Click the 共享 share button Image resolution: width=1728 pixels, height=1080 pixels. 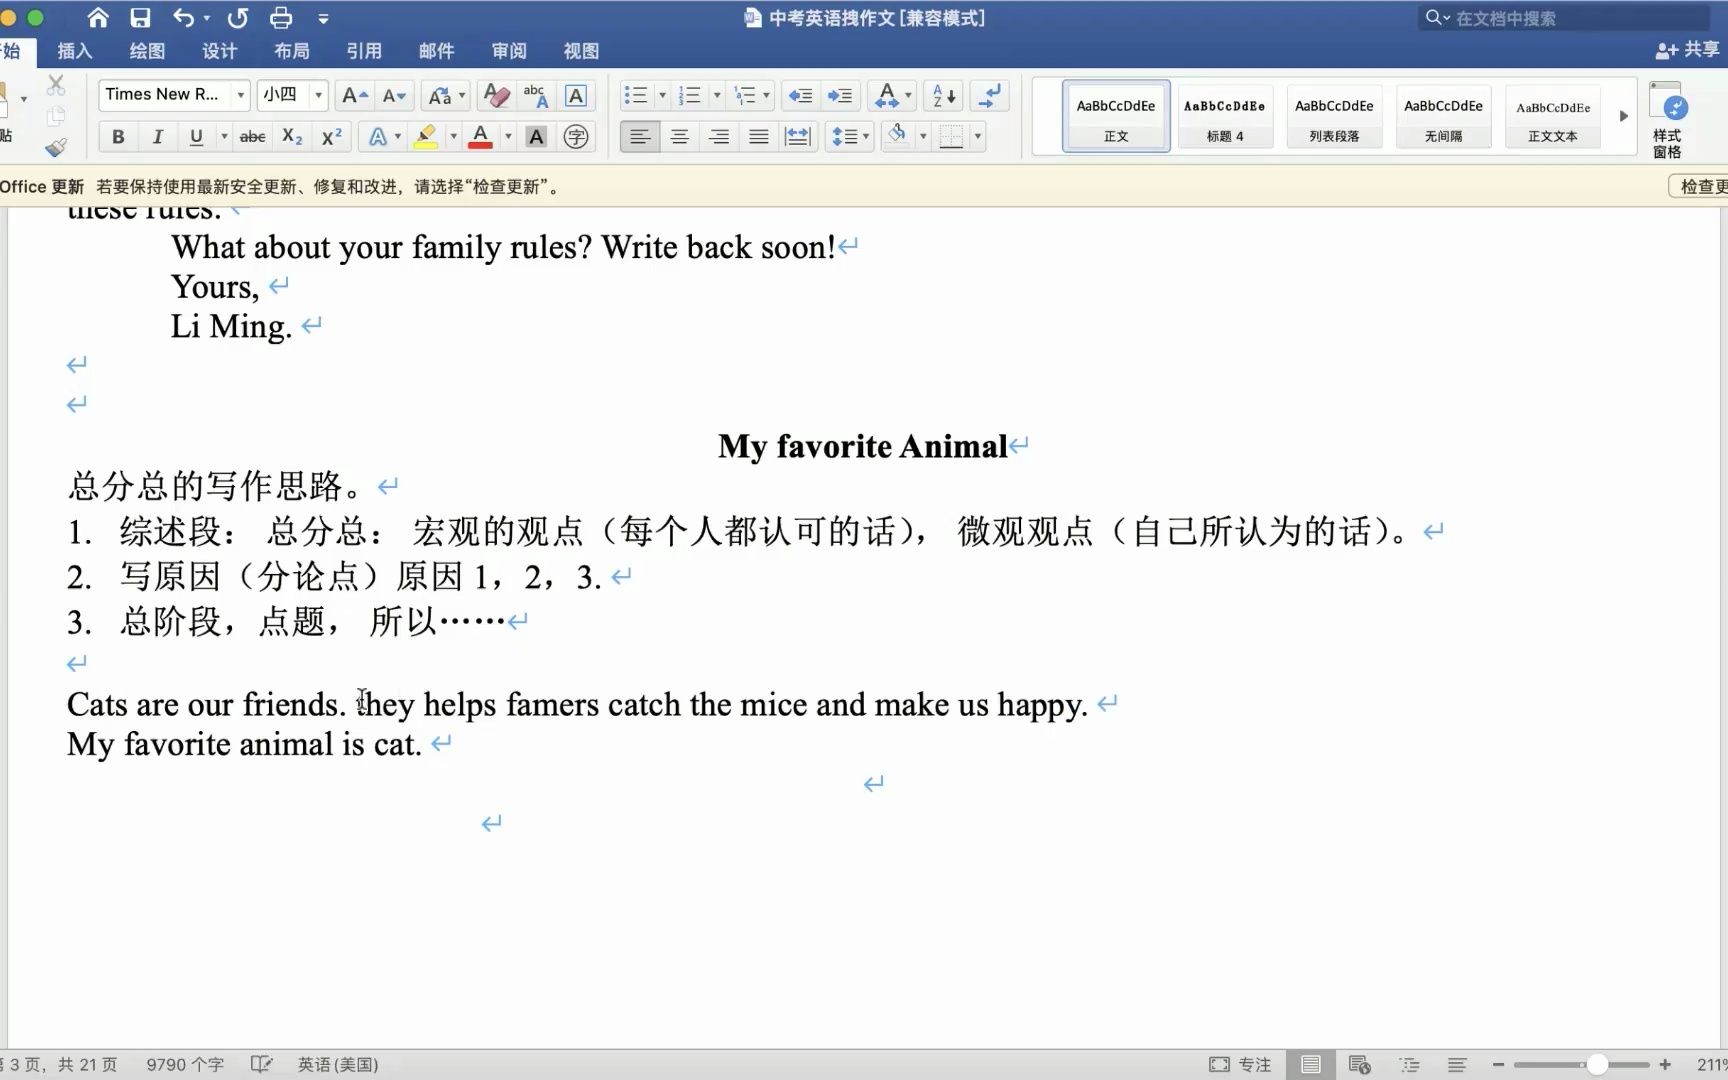click(x=1688, y=49)
